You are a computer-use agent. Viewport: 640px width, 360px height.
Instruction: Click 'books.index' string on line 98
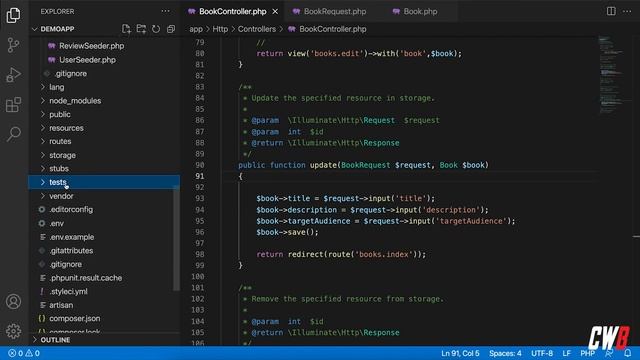point(384,254)
